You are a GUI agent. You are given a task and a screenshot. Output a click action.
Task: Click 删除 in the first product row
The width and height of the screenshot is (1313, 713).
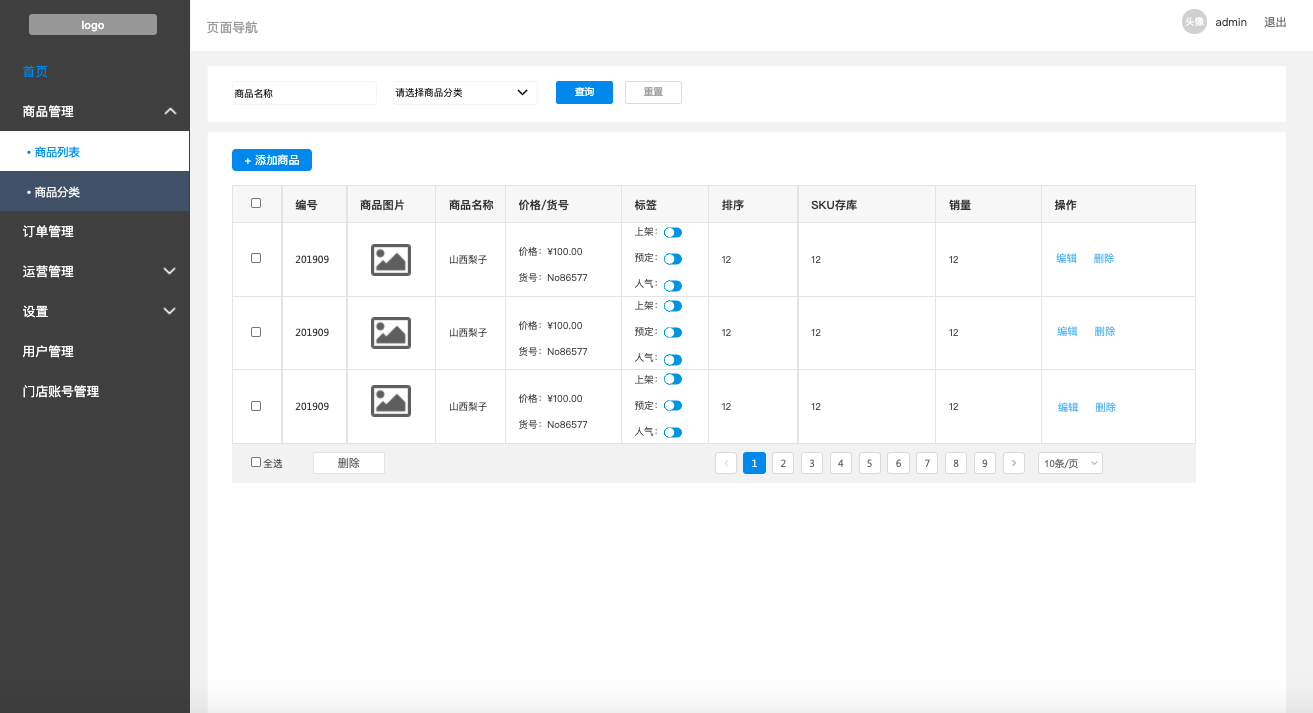[x=1104, y=258]
